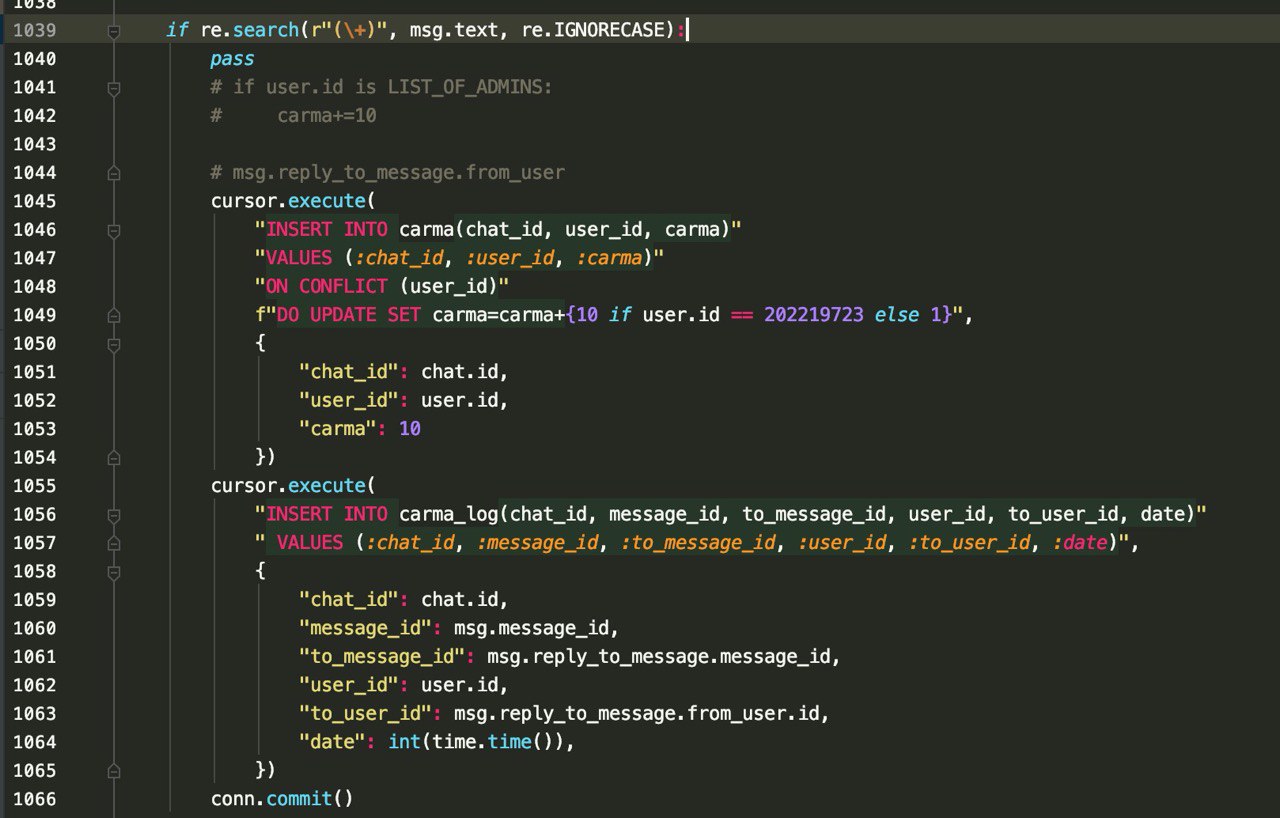Click the "date" key on line 1064
The height and width of the screenshot is (818, 1280).
332,742
